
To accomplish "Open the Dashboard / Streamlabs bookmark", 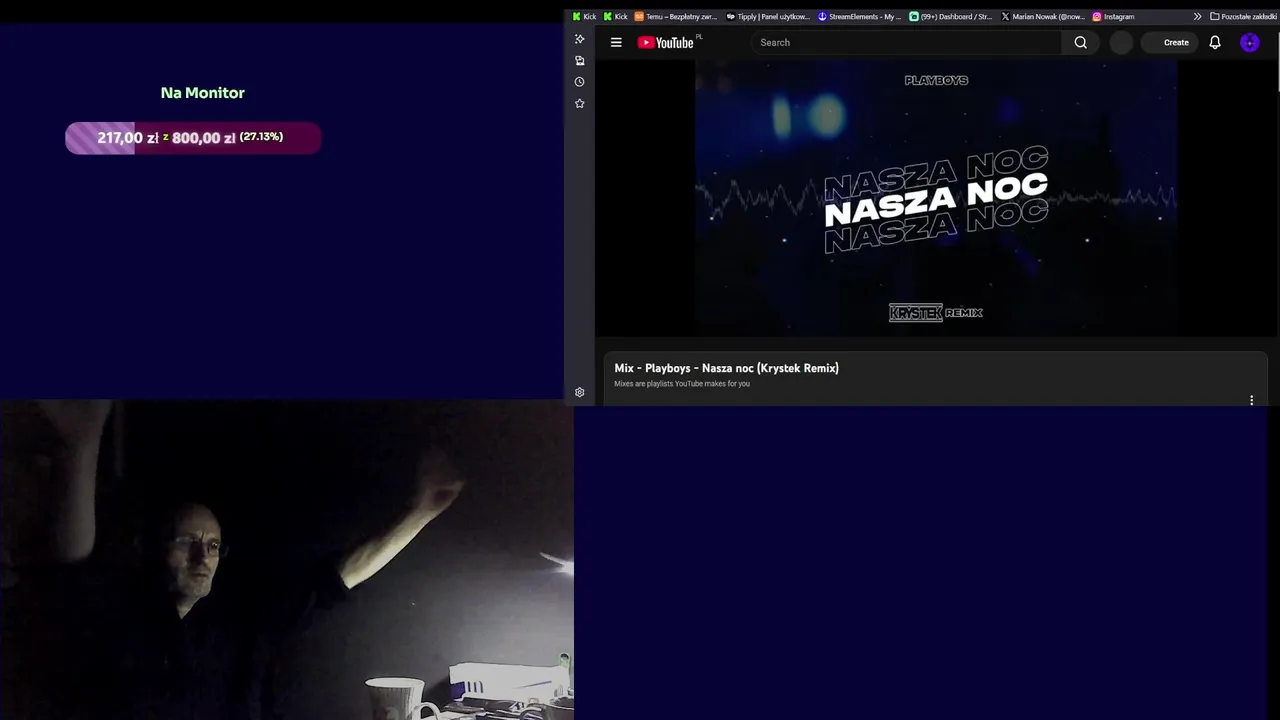I will click(951, 16).
